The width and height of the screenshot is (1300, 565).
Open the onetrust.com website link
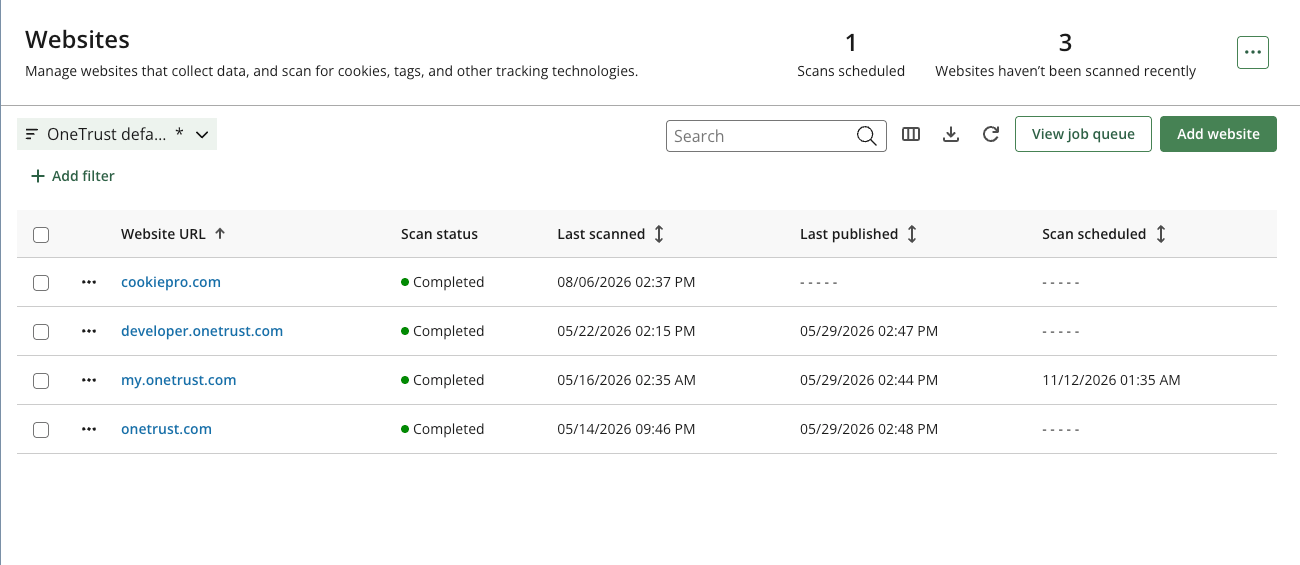pos(166,429)
